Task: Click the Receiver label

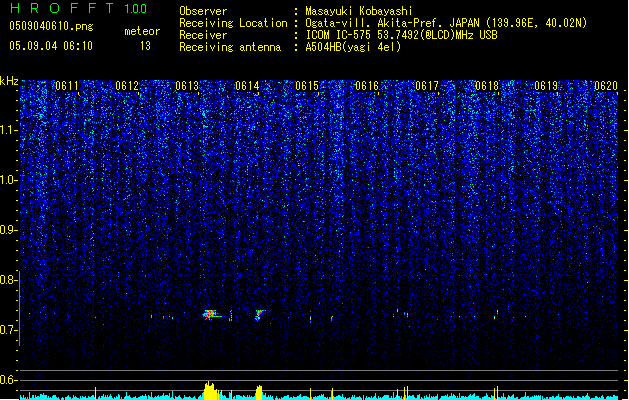Action: point(203,35)
